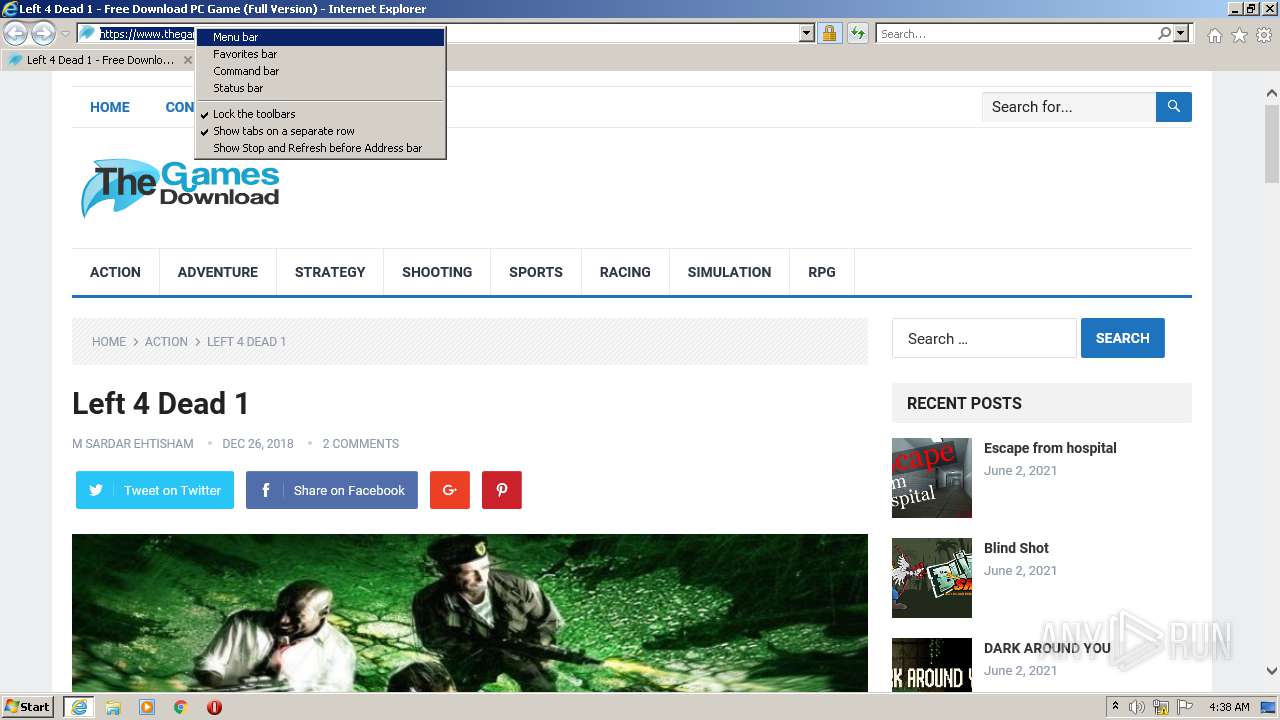Open DARK AROUND YOU post link
The height and width of the screenshot is (720, 1280).
point(1047,648)
